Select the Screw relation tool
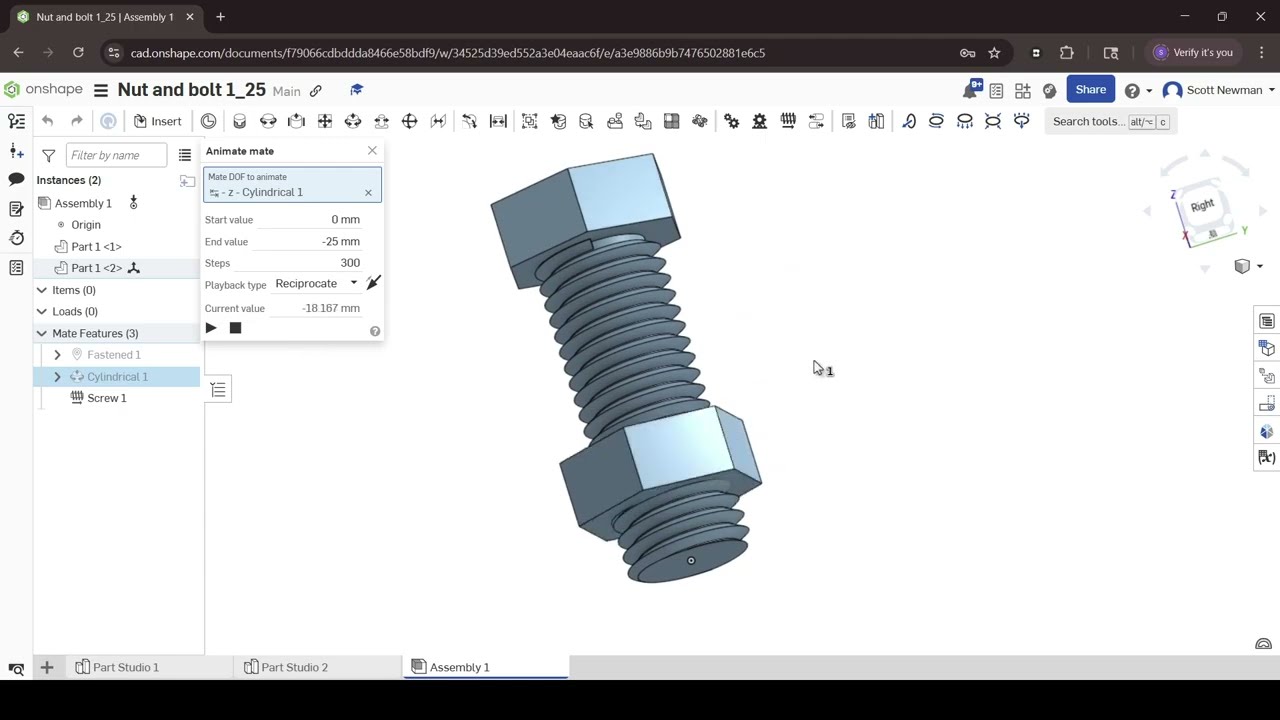The image size is (1280, 720). pyautogui.click(x=788, y=121)
